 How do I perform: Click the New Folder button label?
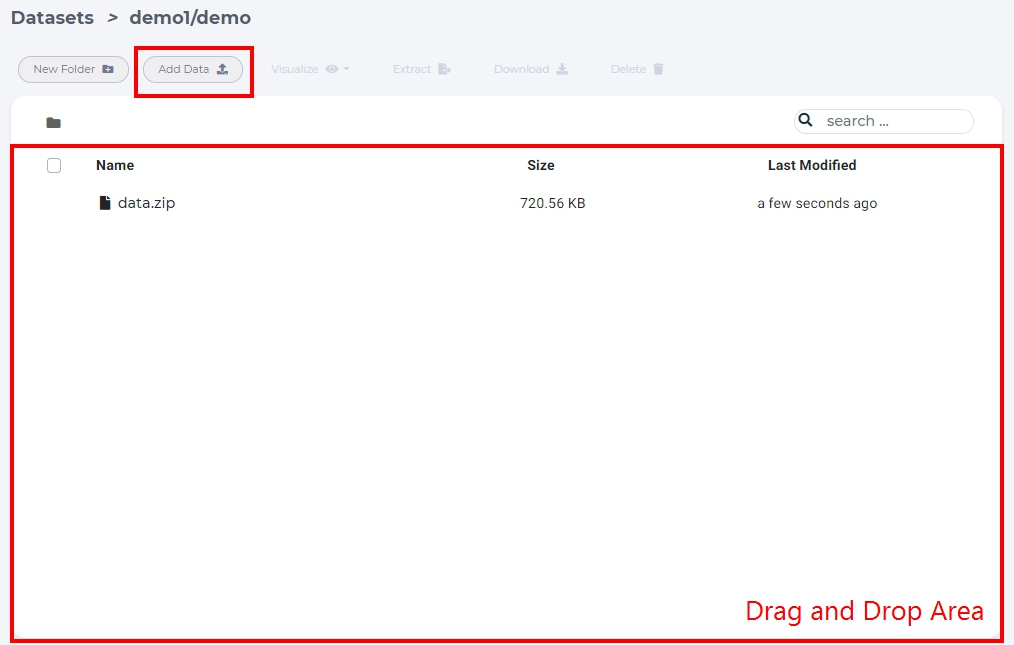click(x=64, y=69)
